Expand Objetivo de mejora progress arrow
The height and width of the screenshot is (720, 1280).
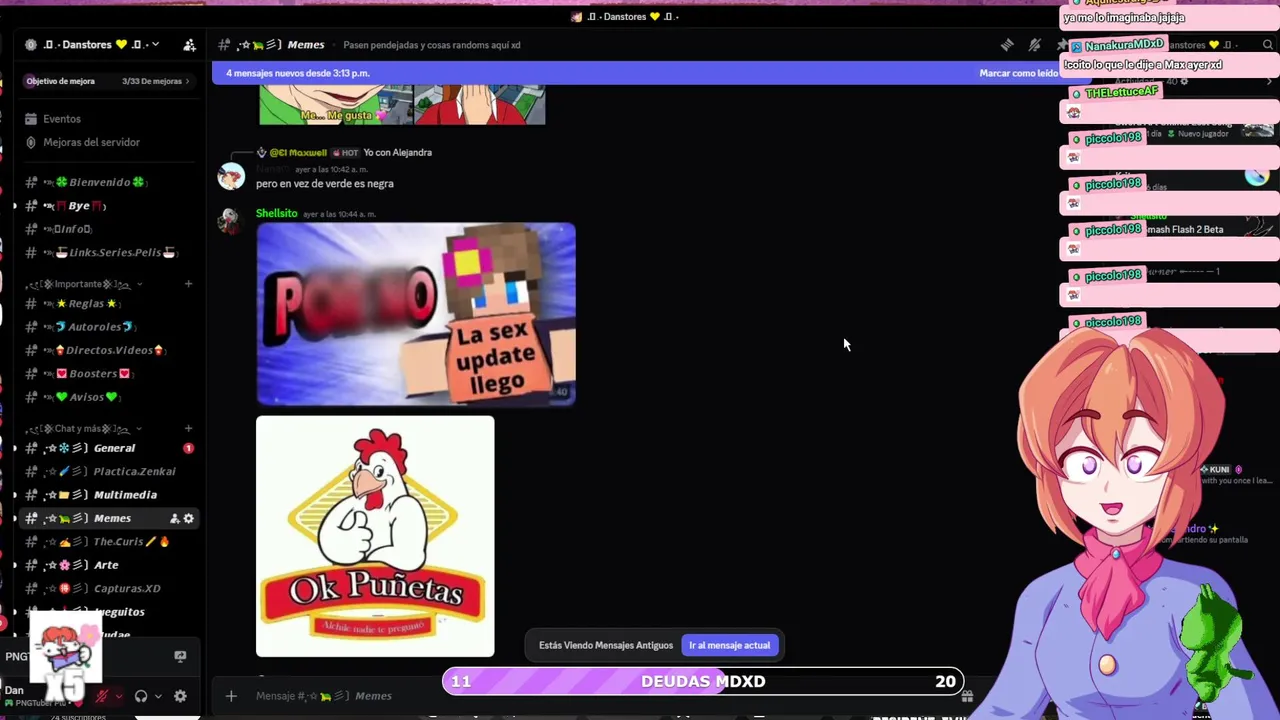[189, 81]
